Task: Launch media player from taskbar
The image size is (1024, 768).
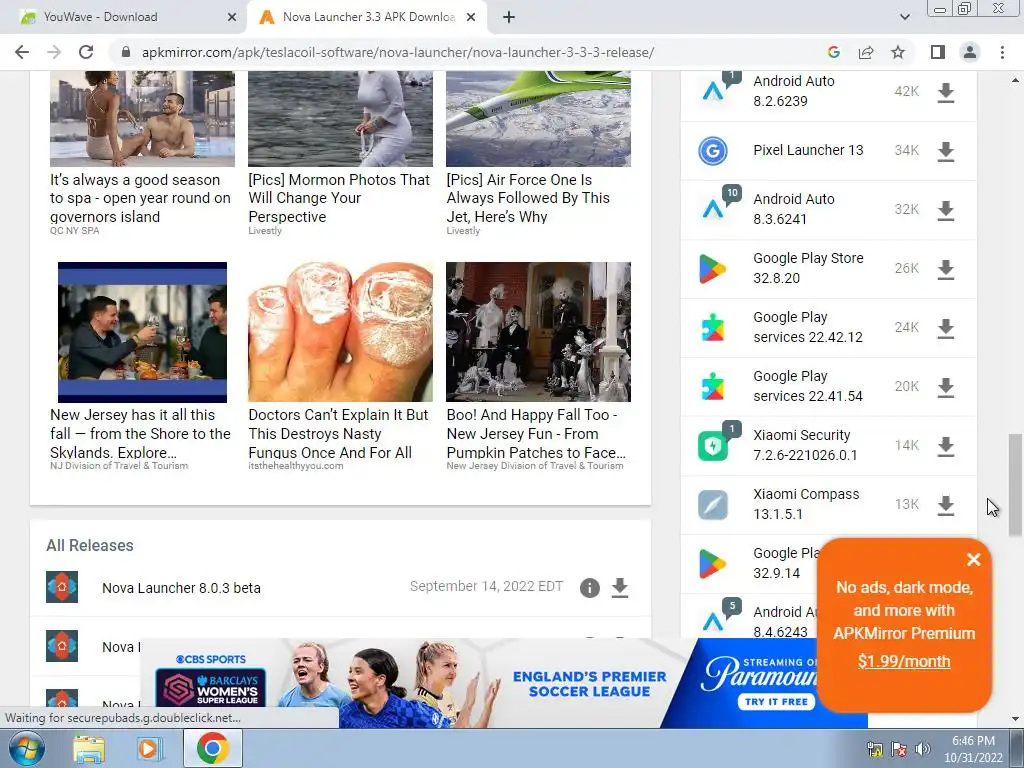Action: (149, 749)
